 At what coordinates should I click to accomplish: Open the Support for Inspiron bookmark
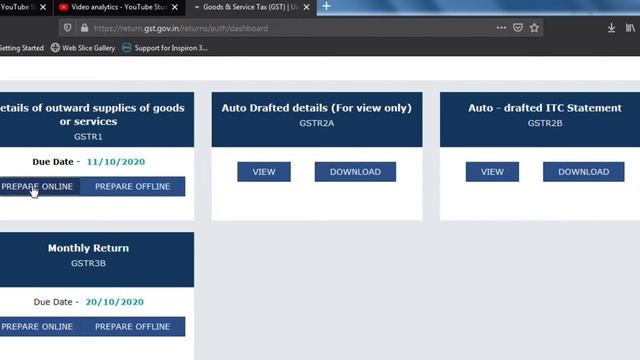click(x=165, y=48)
